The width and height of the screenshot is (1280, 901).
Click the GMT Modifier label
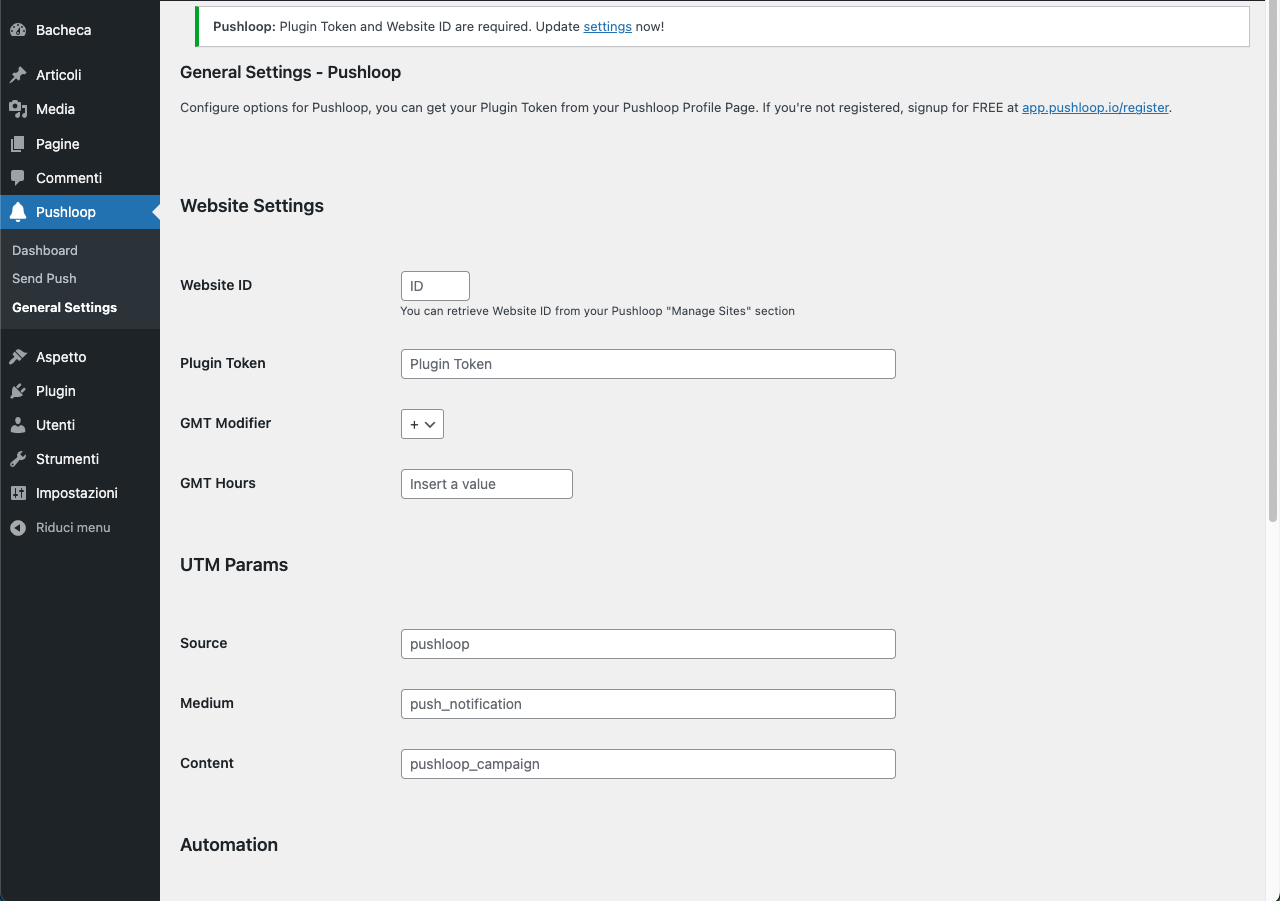[226, 423]
